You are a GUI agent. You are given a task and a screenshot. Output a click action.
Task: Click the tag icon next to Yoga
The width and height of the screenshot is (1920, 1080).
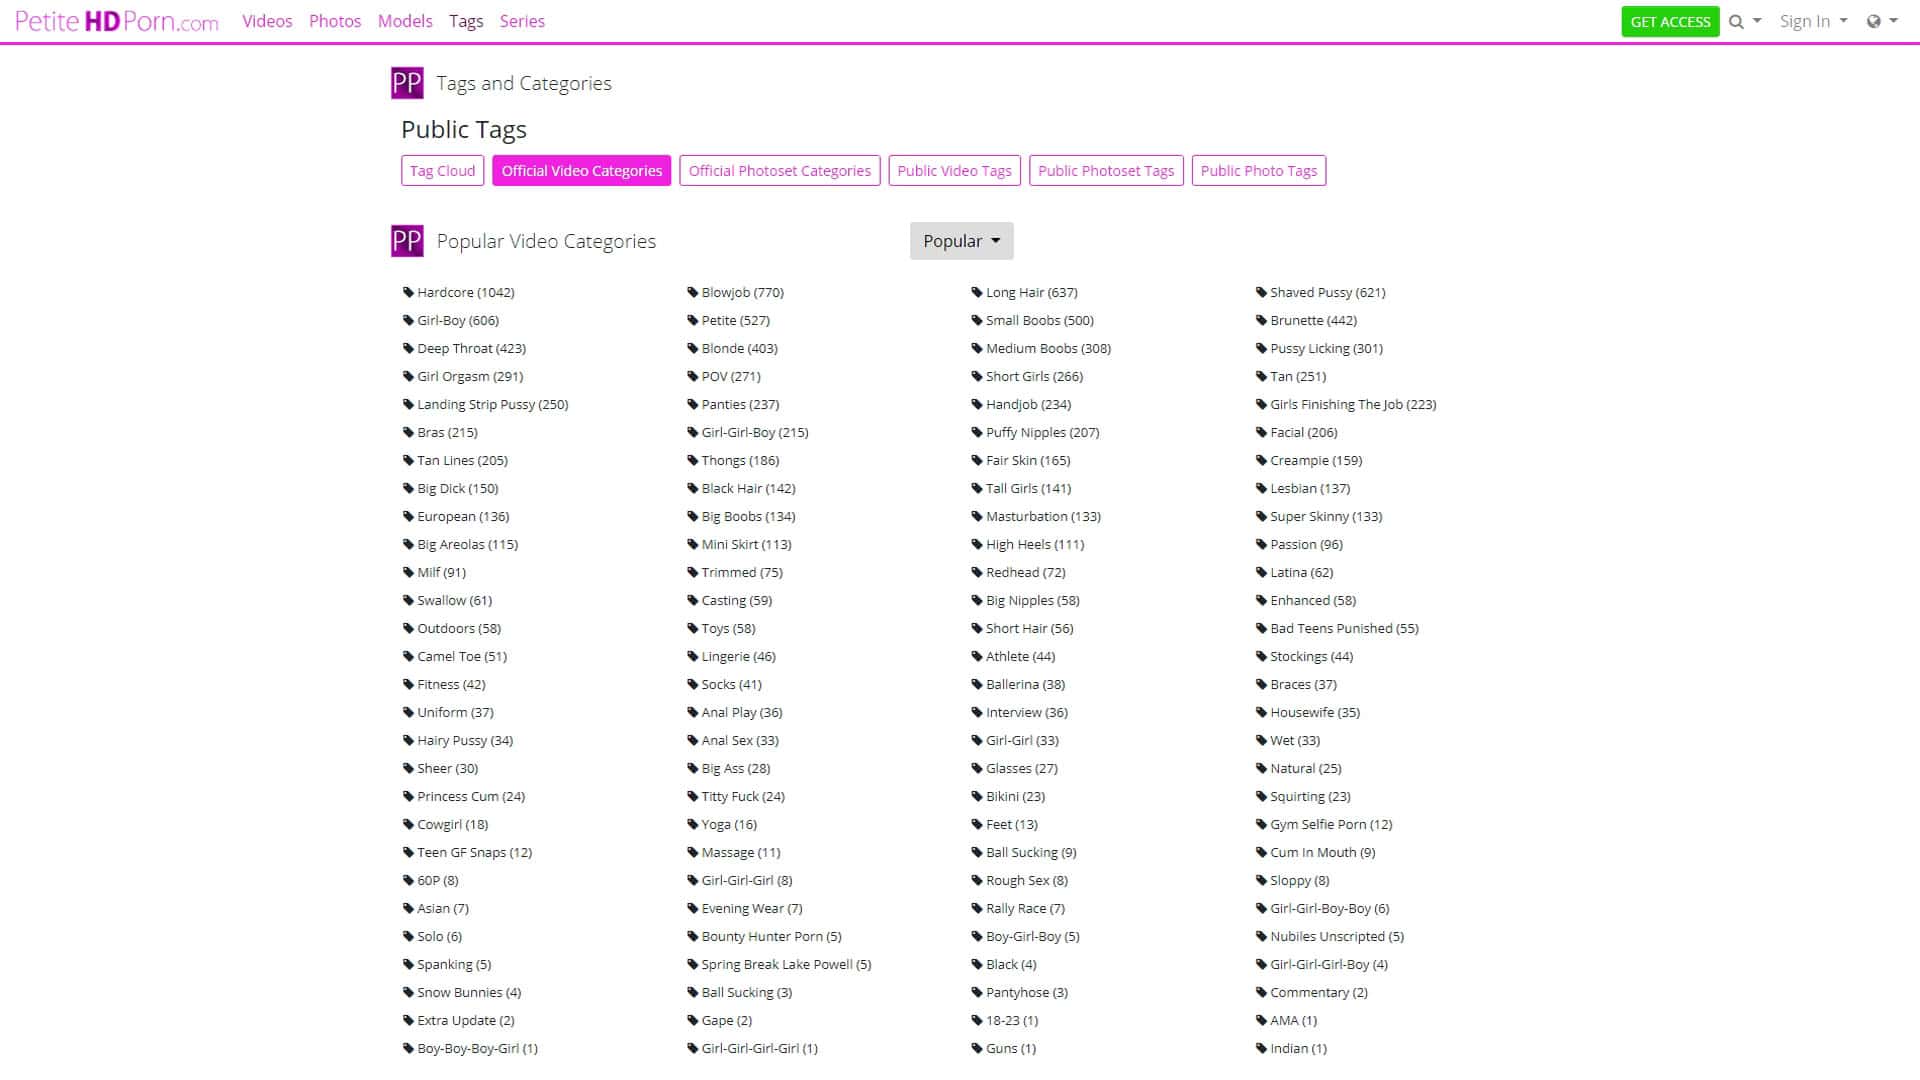[x=692, y=825]
